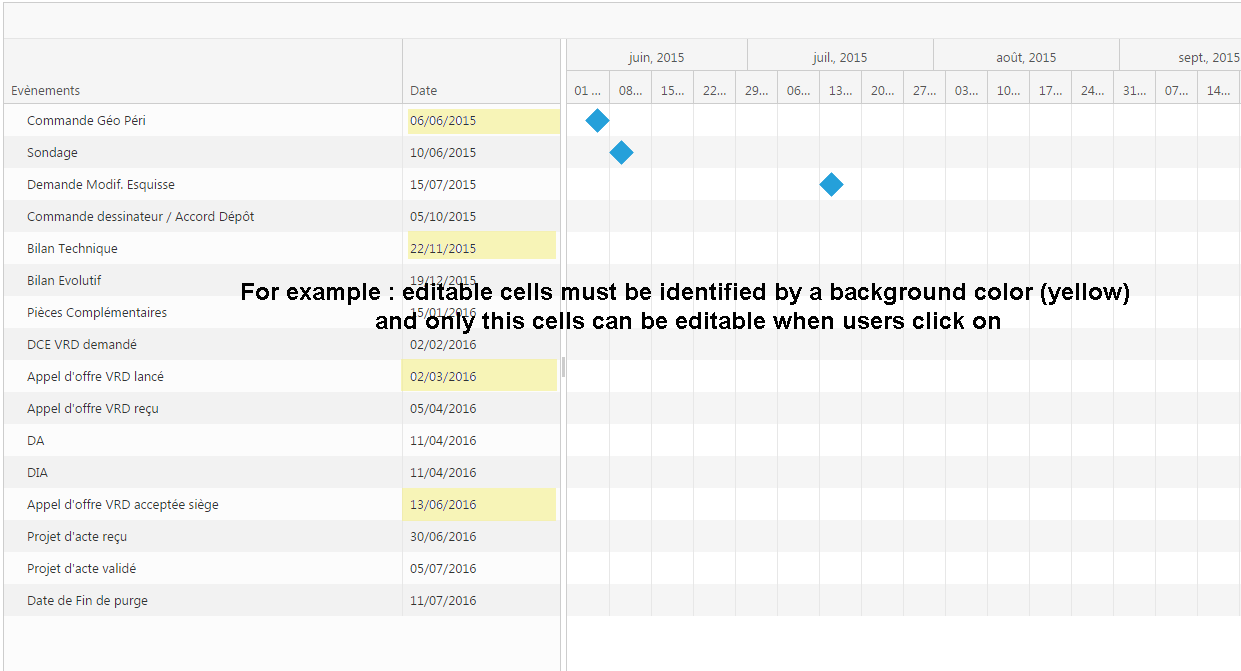1241x671 pixels.
Task: Select the juin, 2015 month header
Action: click(656, 57)
